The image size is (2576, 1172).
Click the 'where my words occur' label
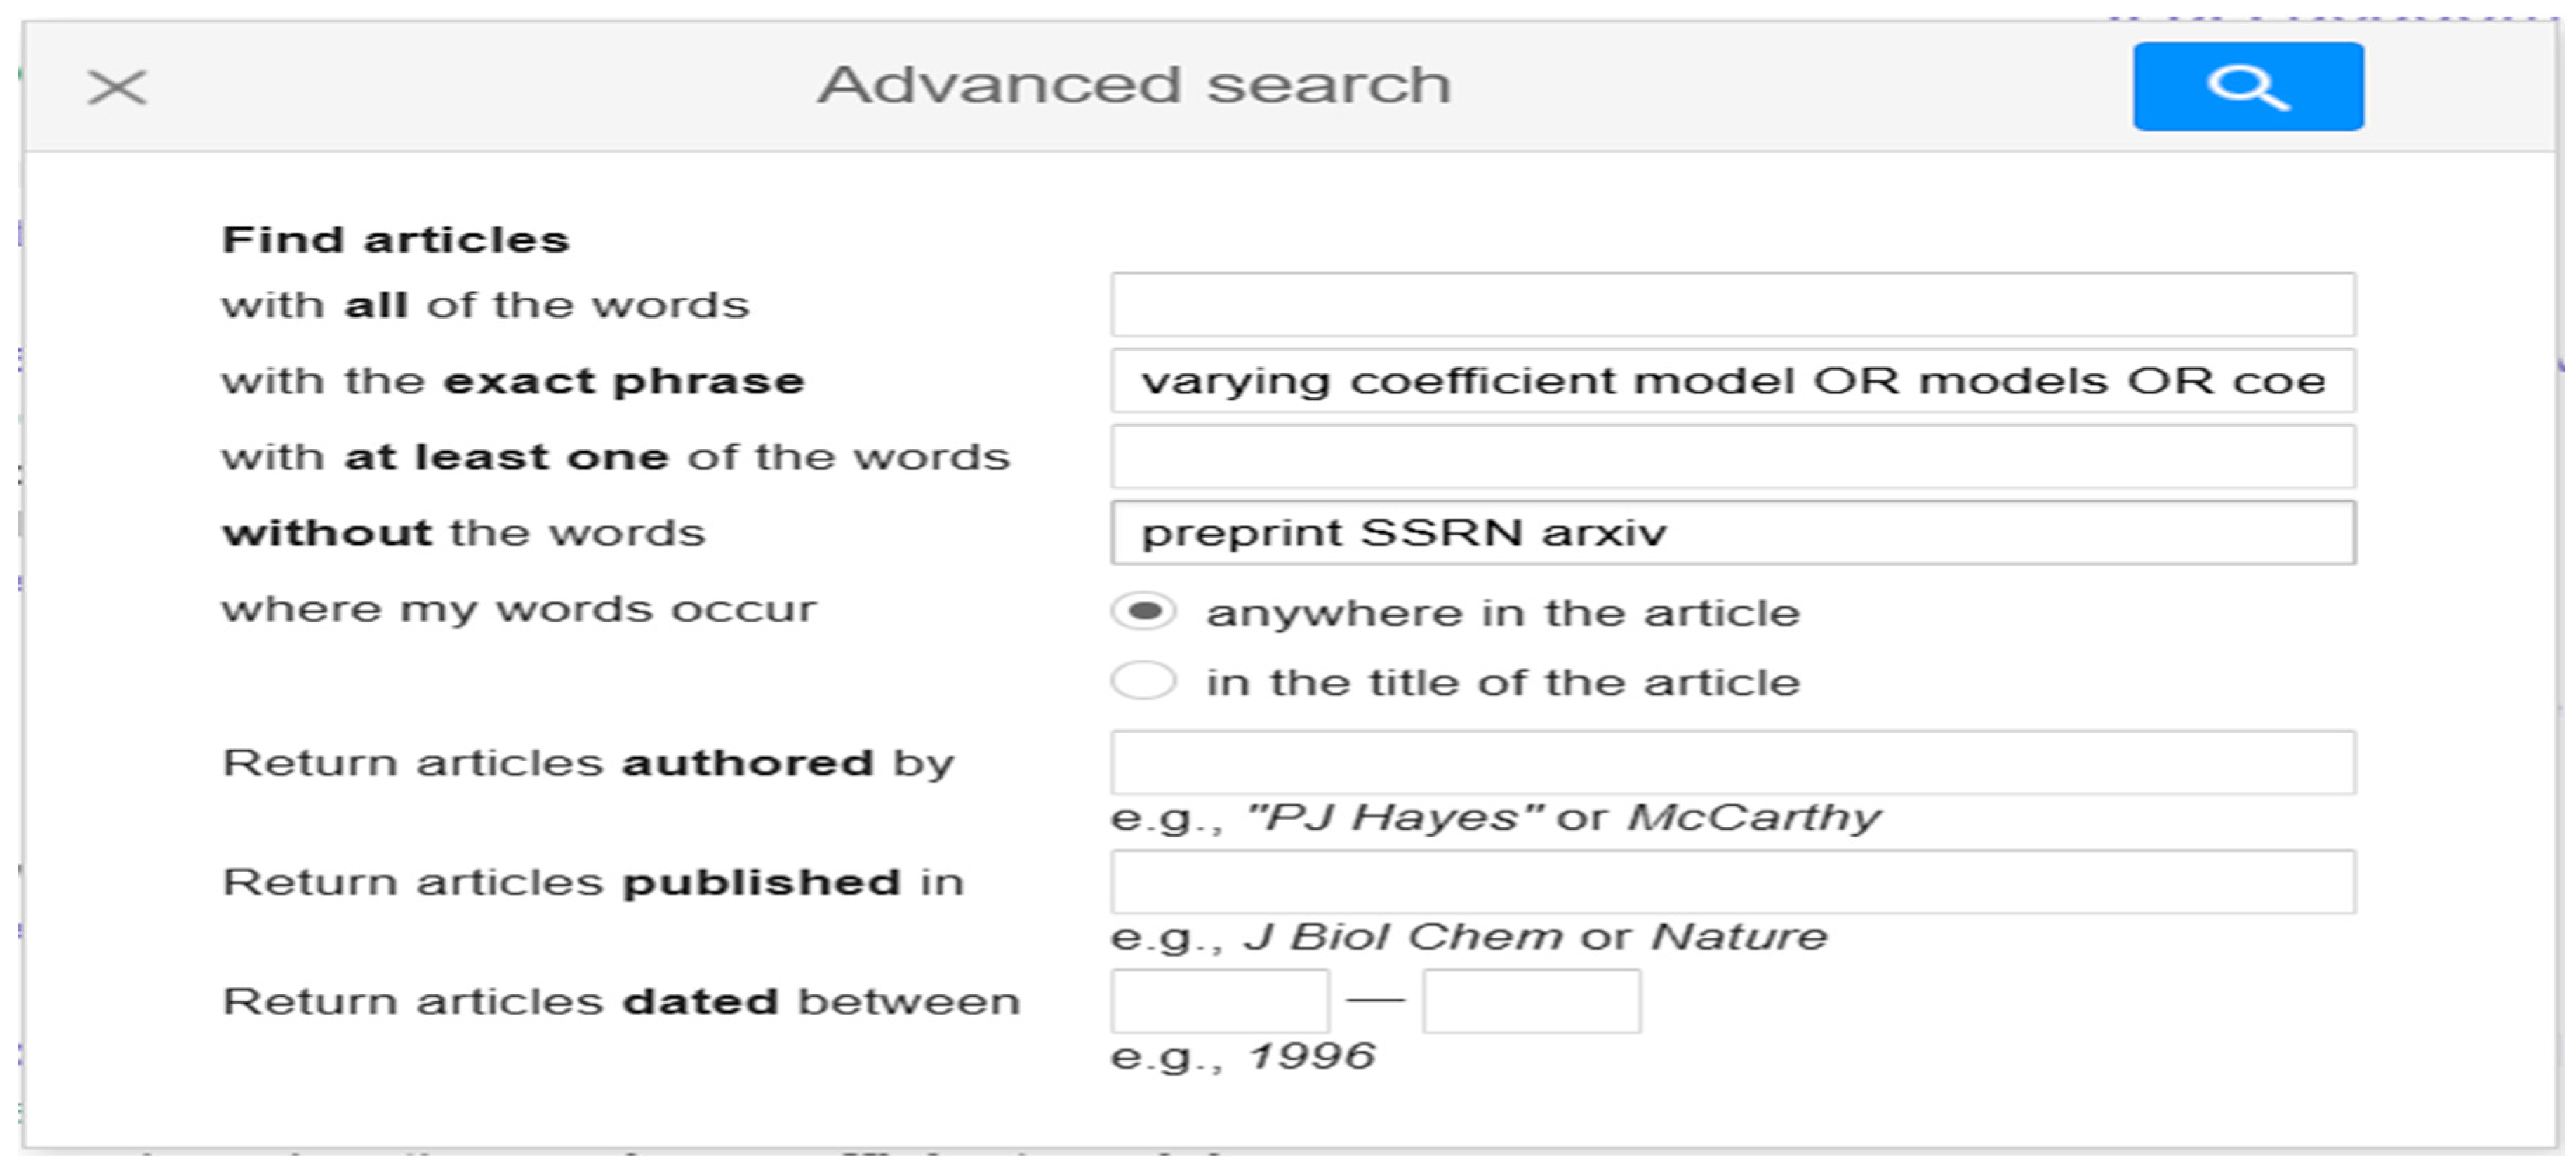click(x=518, y=609)
